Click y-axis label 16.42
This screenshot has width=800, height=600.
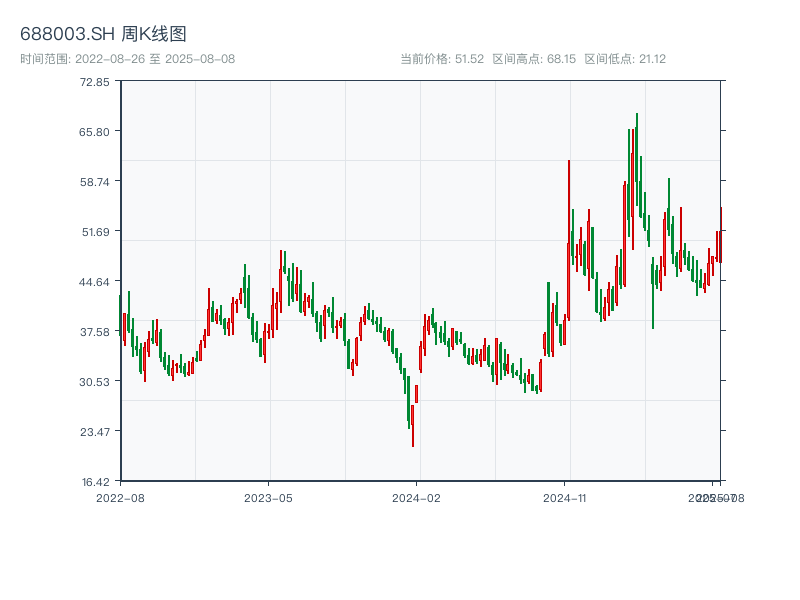coord(95,482)
